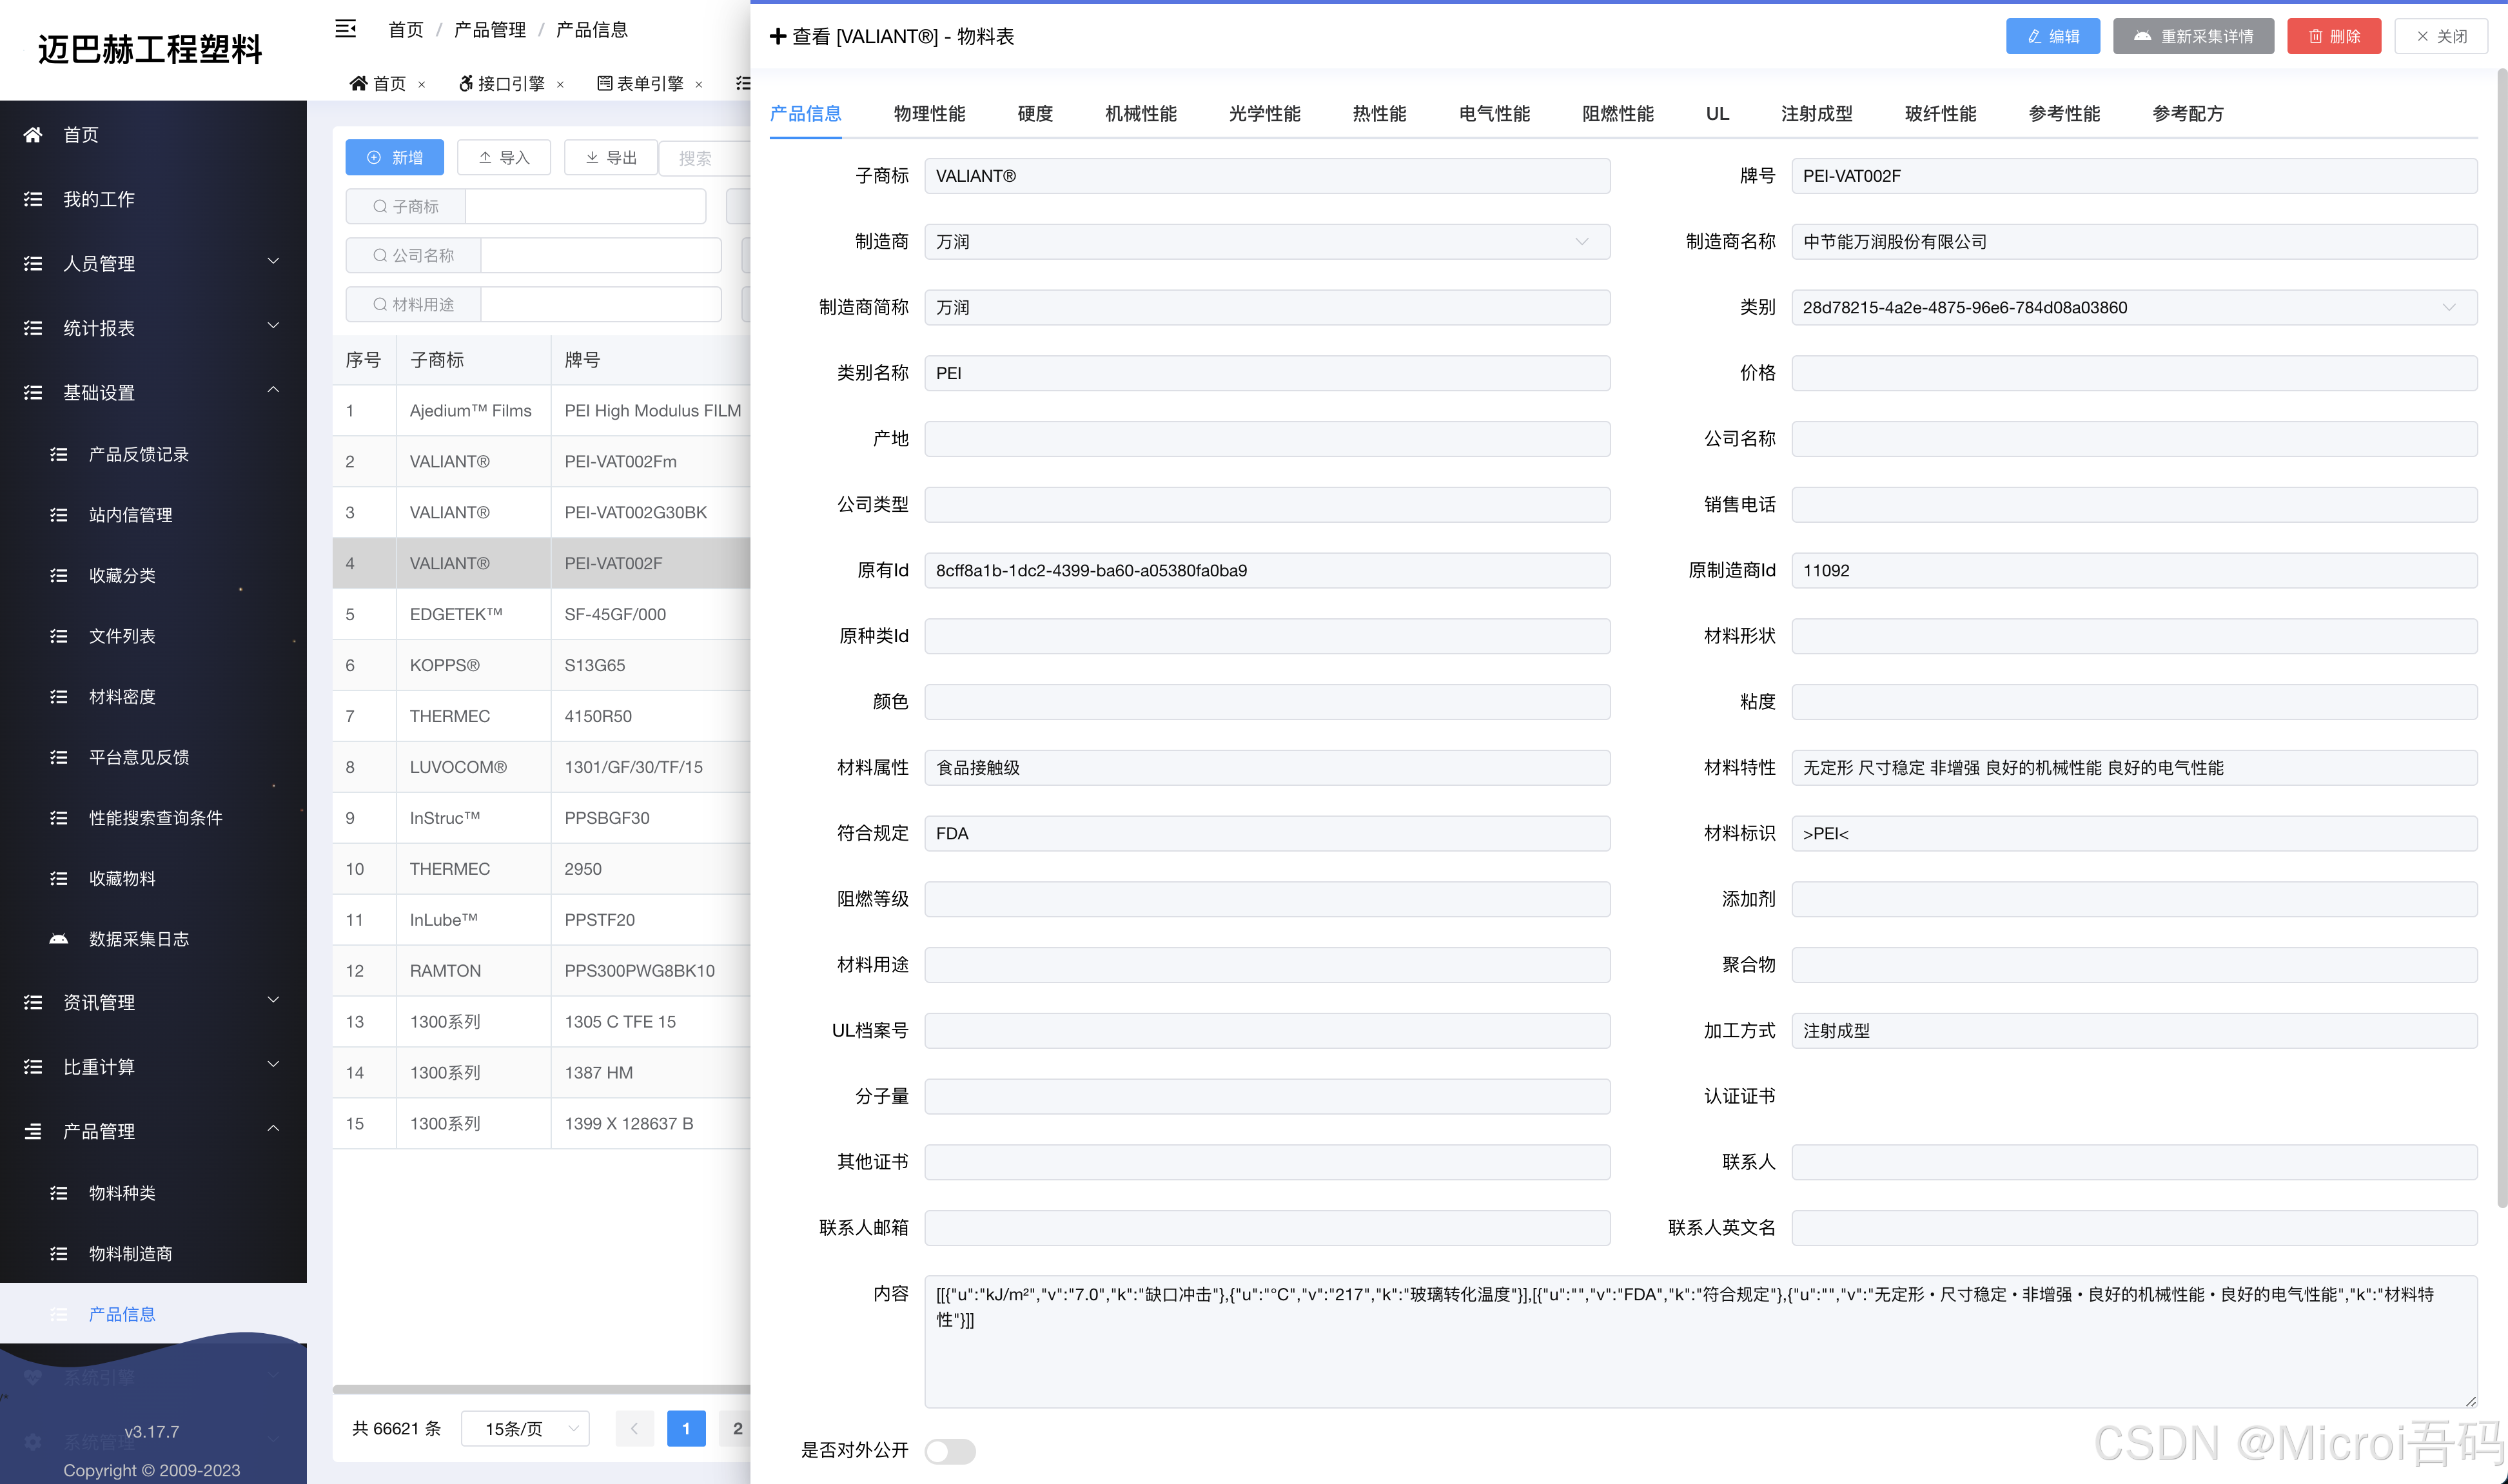The height and width of the screenshot is (1484, 2508).
Task: Close the 接口引擎 page tab
Action: click(560, 84)
